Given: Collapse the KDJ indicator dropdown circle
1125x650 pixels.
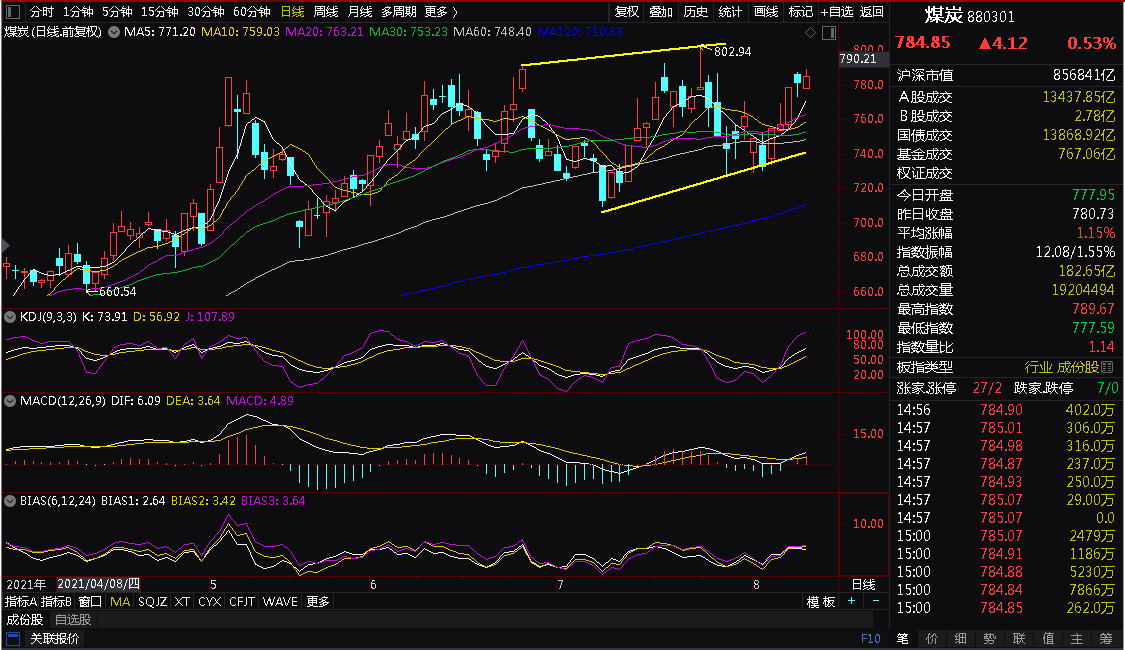Looking at the screenshot, I should point(10,316).
